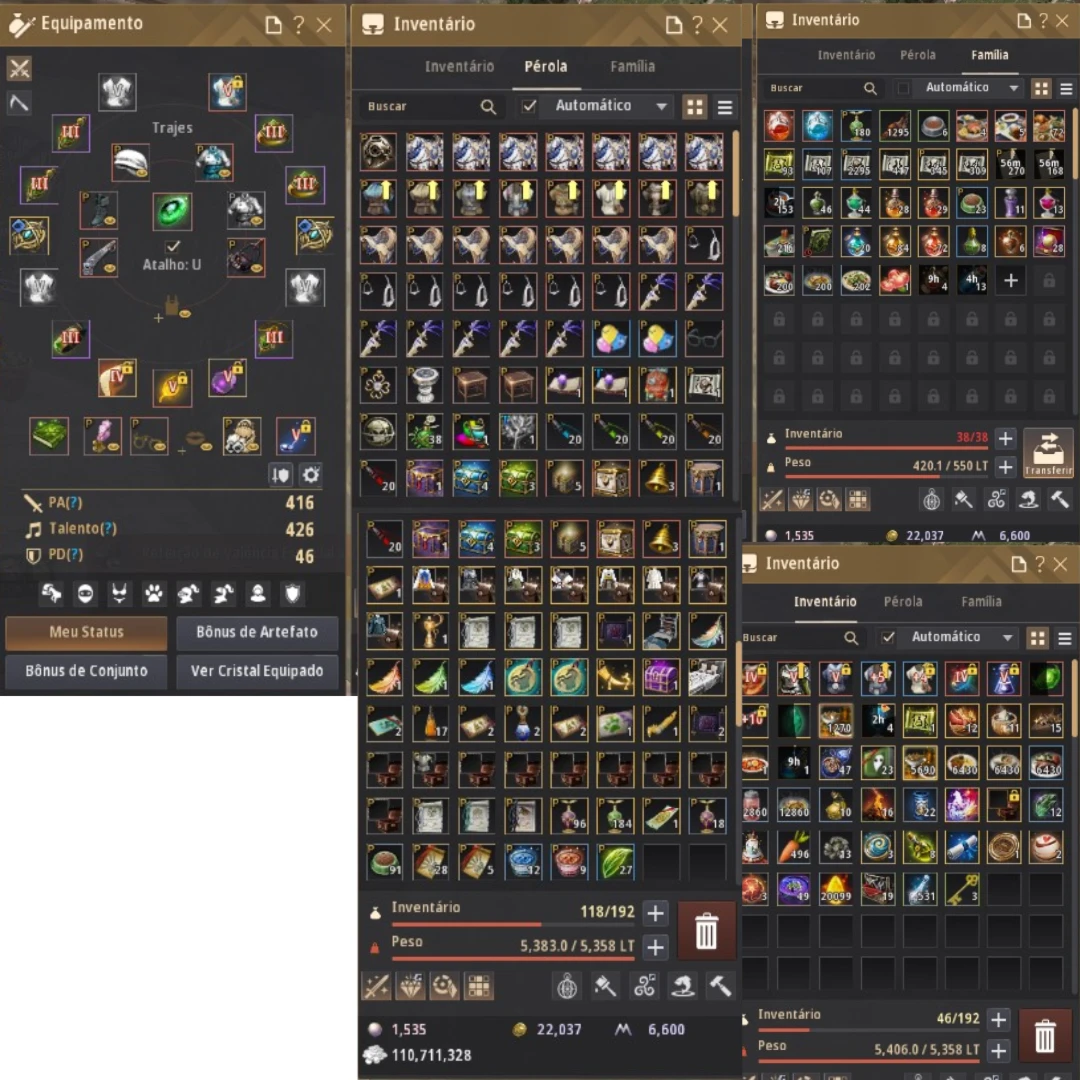Switch Pérola inventory to list view icon
Image resolution: width=1080 pixels, height=1080 pixels.
coord(724,107)
